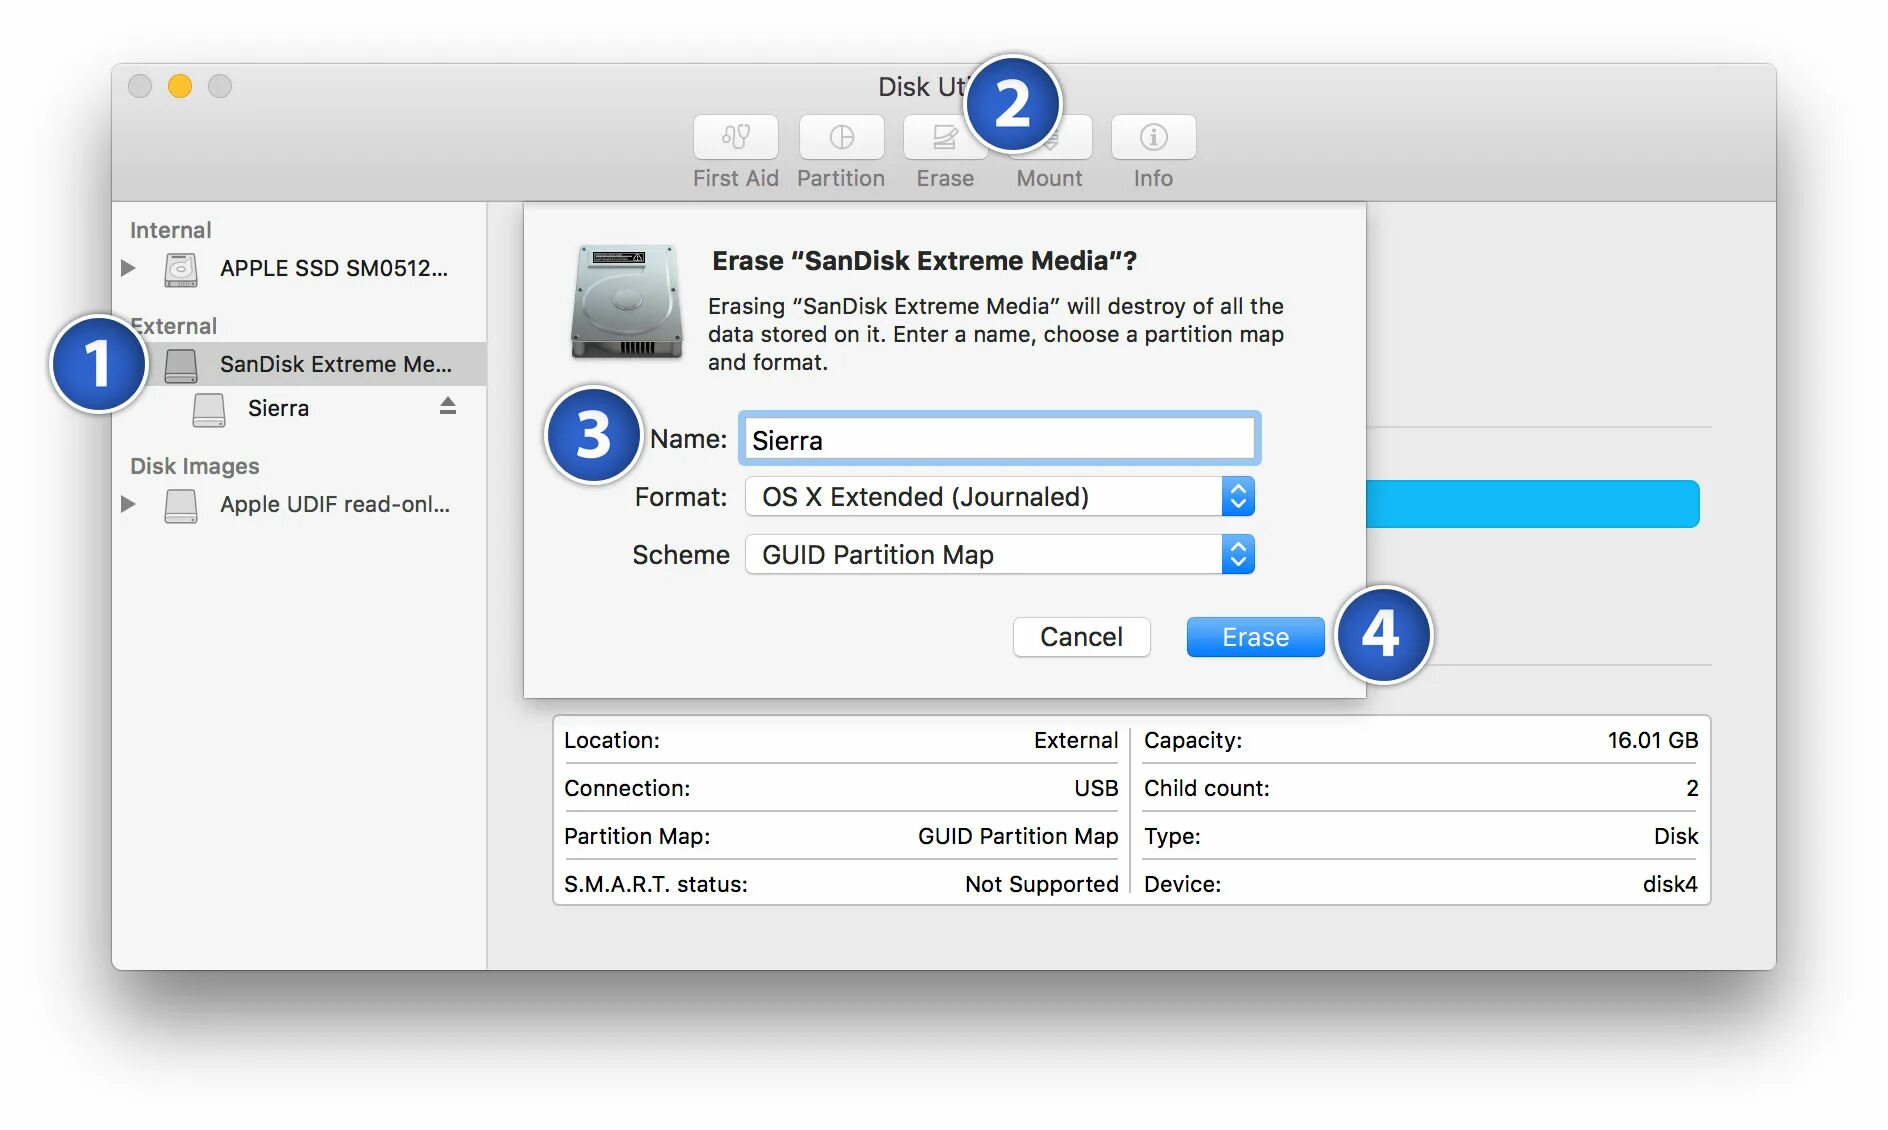The width and height of the screenshot is (1888, 1130).
Task: Click the Internal sidebar heading
Action: tap(170, 230)
